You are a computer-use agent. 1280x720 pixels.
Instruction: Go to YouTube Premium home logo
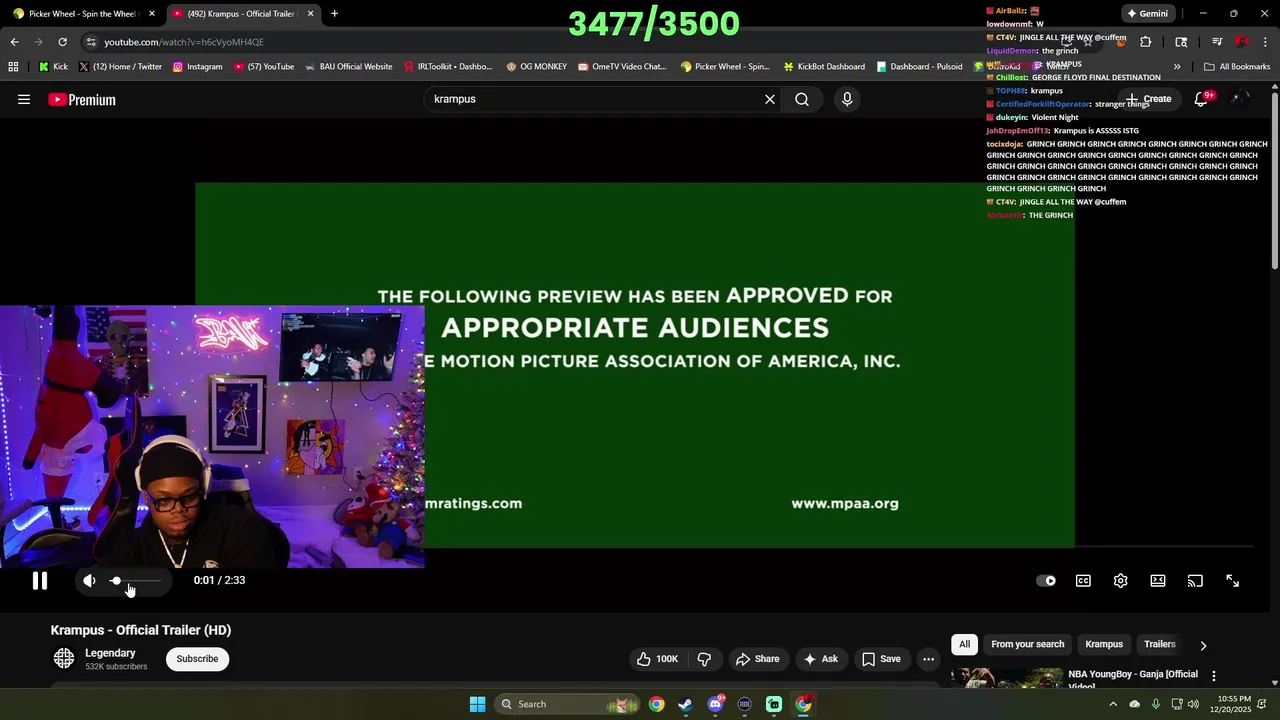tap(82, 99)
